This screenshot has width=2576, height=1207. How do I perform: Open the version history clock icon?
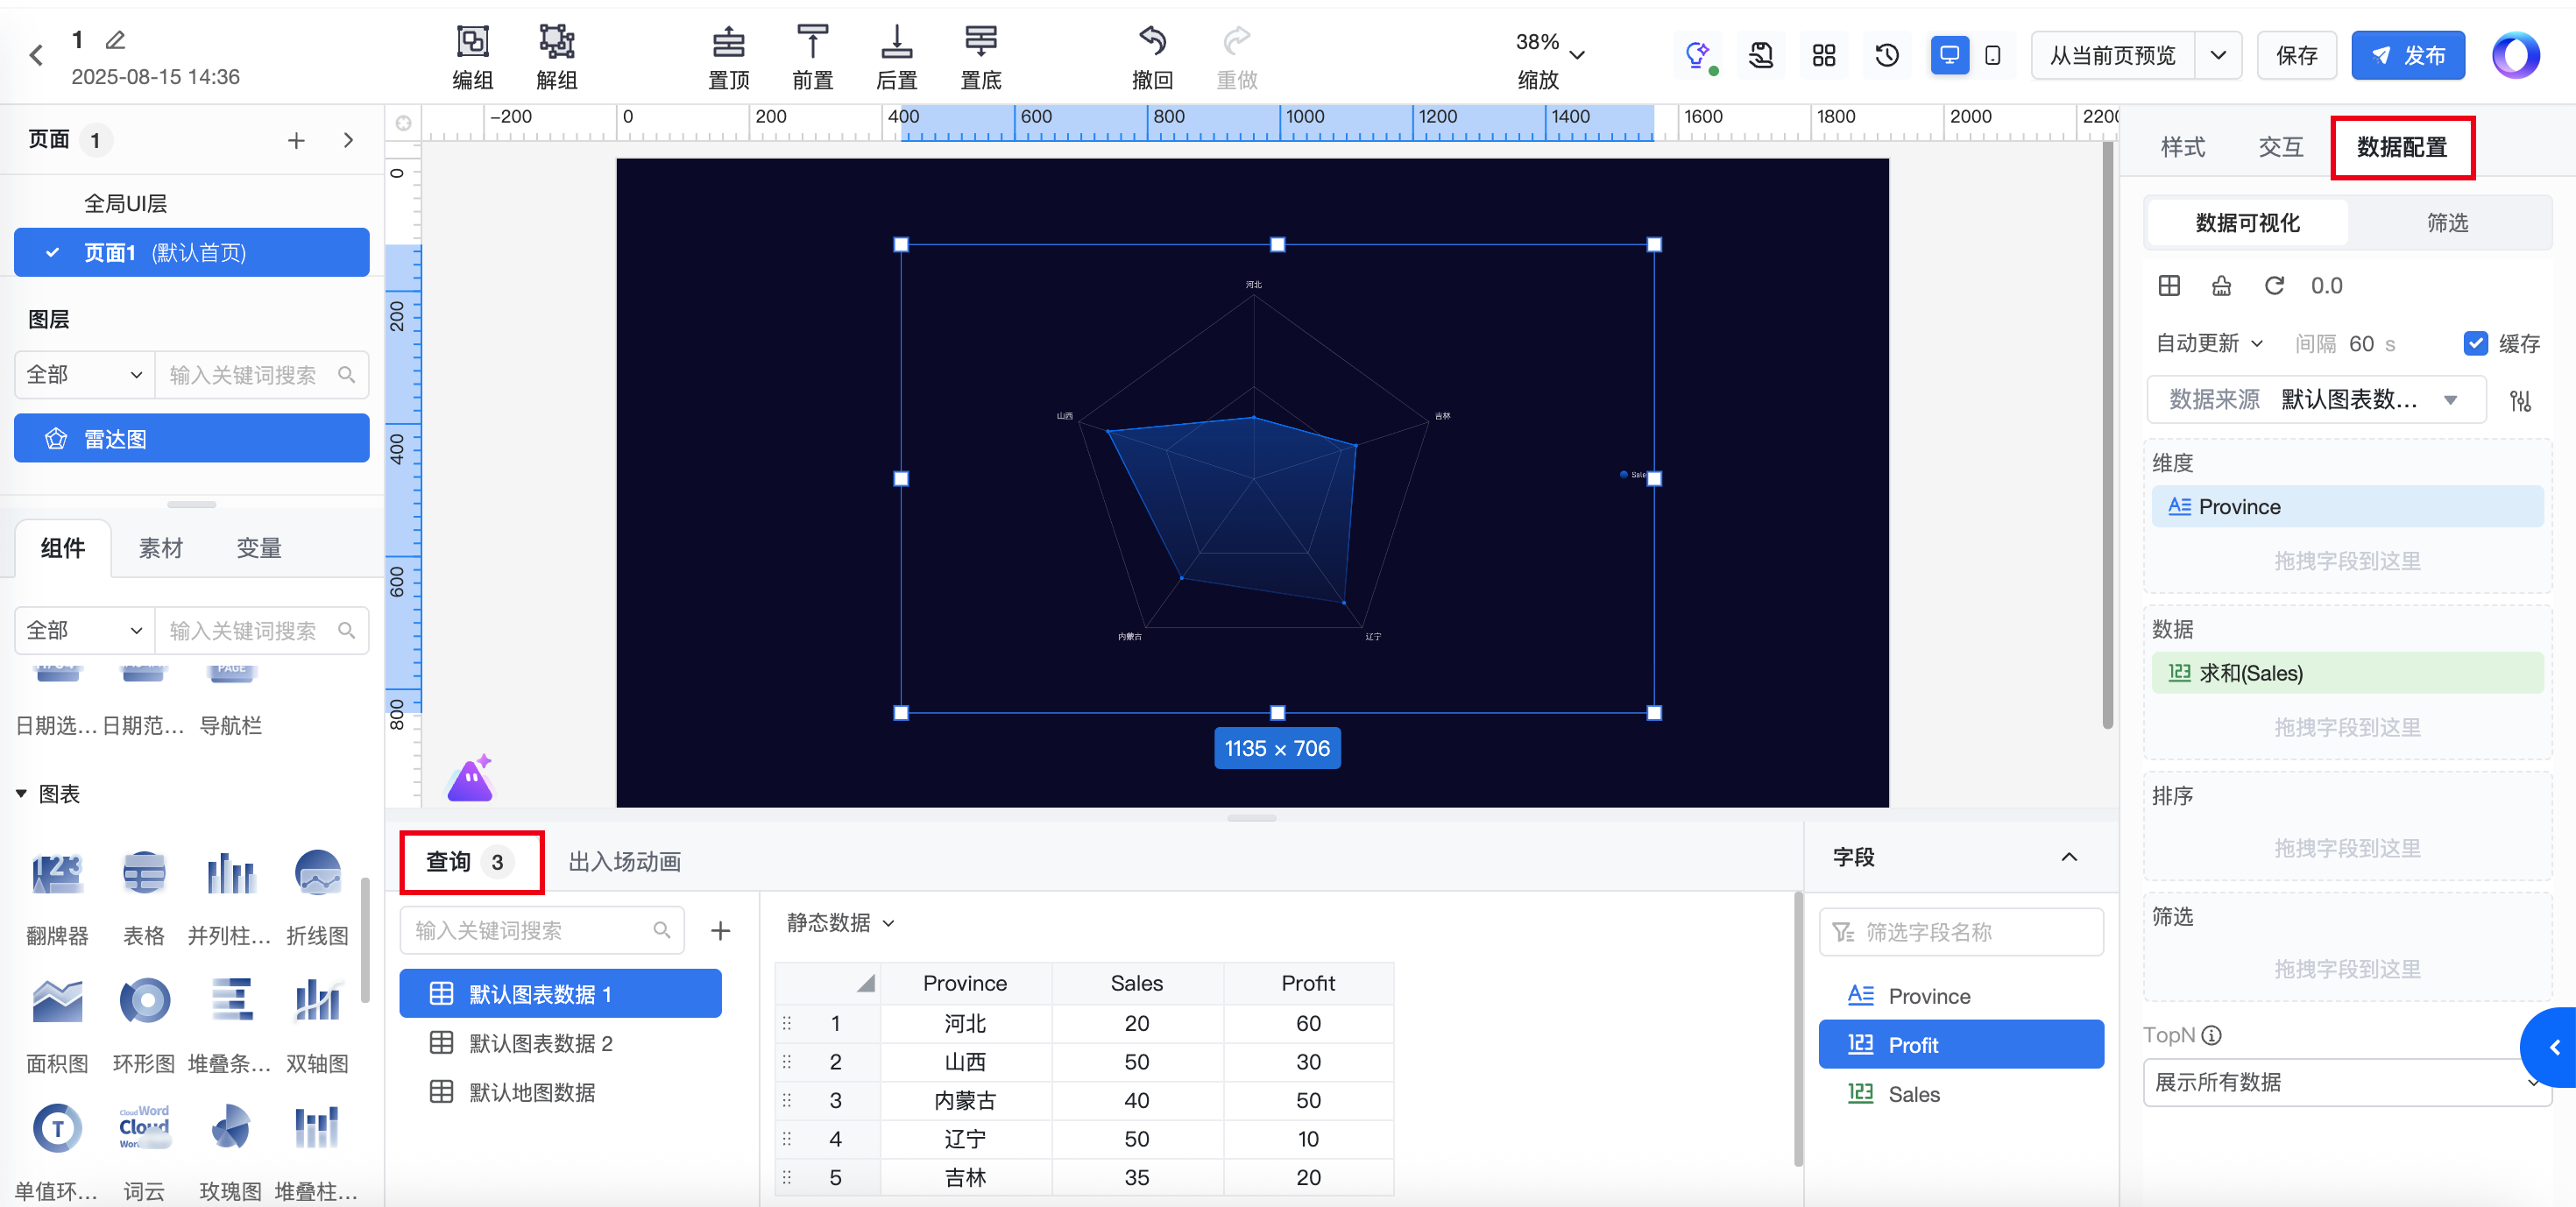click(1886, 56)
